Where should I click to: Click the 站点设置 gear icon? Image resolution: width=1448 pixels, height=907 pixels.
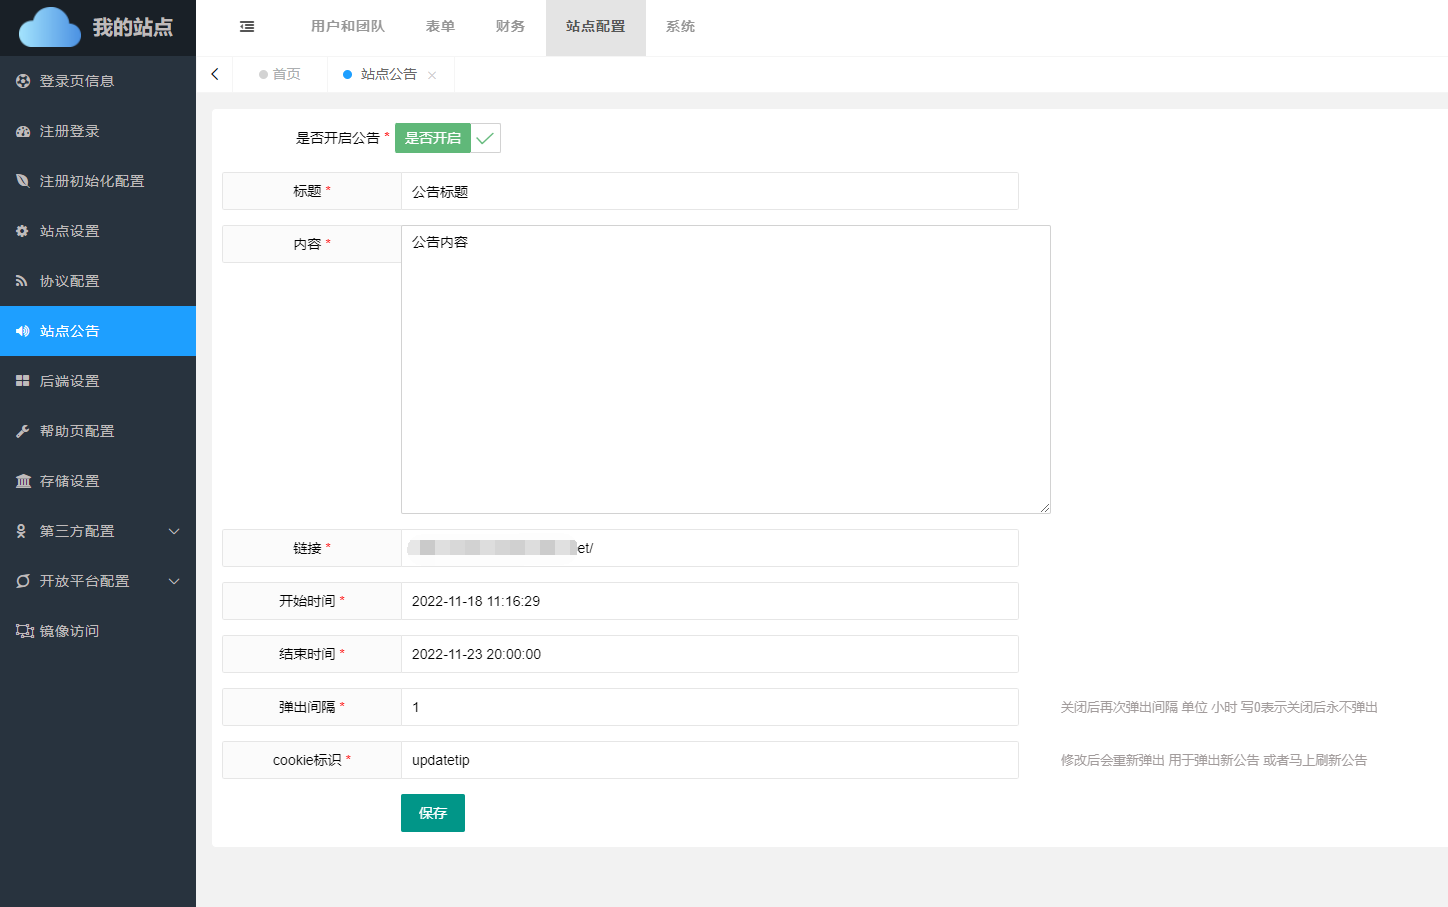tap(23, 231)
